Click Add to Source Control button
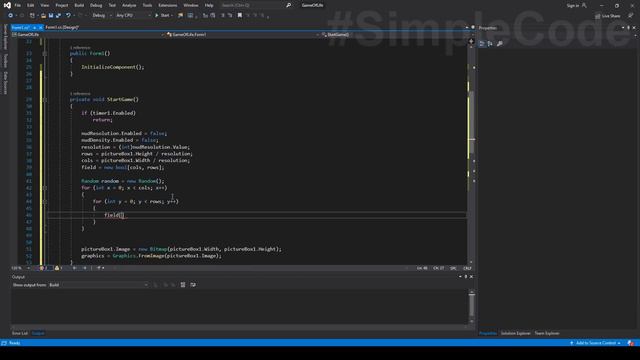This screenshot has height=360, width=640. point(596,343)
